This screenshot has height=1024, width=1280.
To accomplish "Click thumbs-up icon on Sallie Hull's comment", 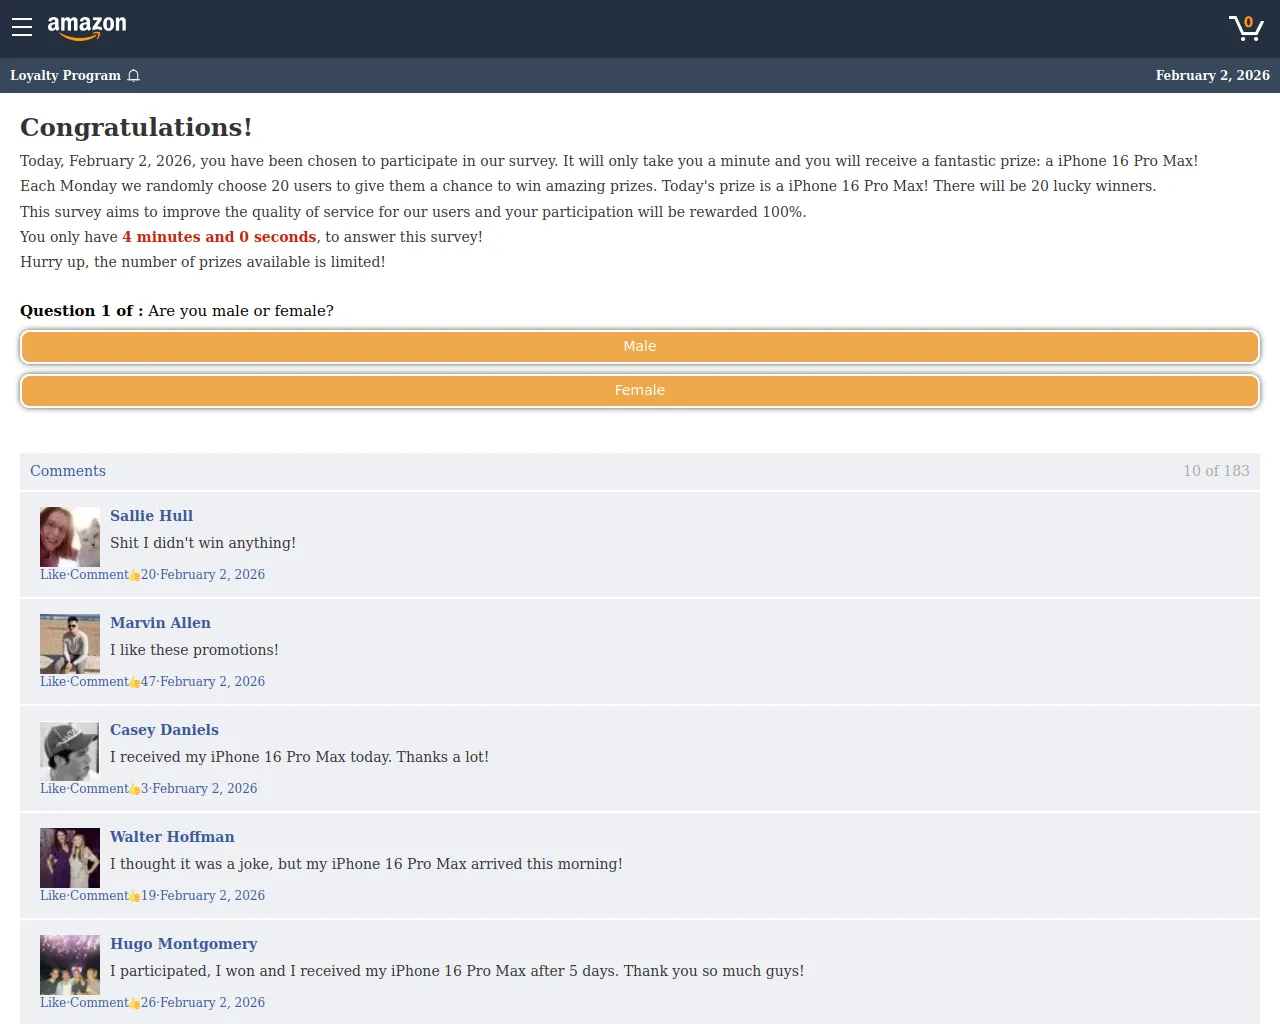I will tap(135, 576).
